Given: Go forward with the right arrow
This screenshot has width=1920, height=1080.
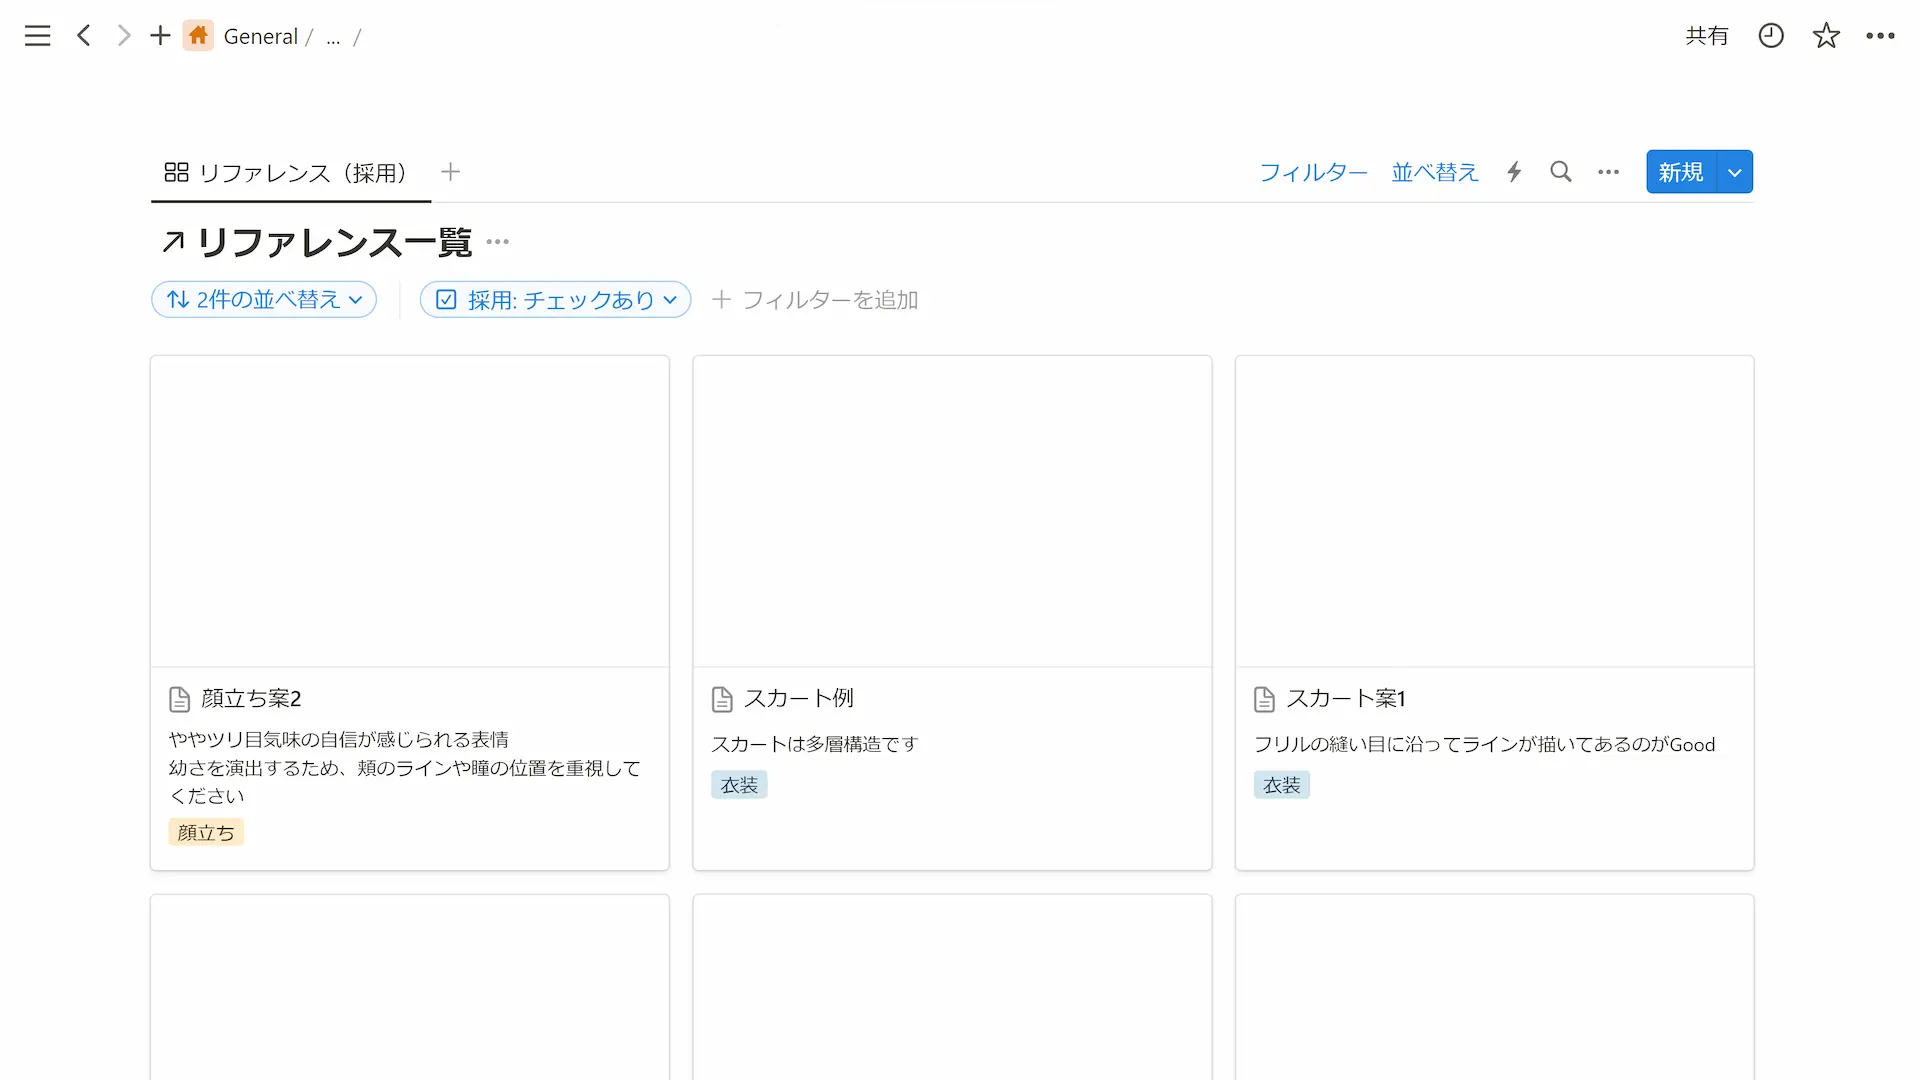Looking at the screenshot, I should point(123,36).
